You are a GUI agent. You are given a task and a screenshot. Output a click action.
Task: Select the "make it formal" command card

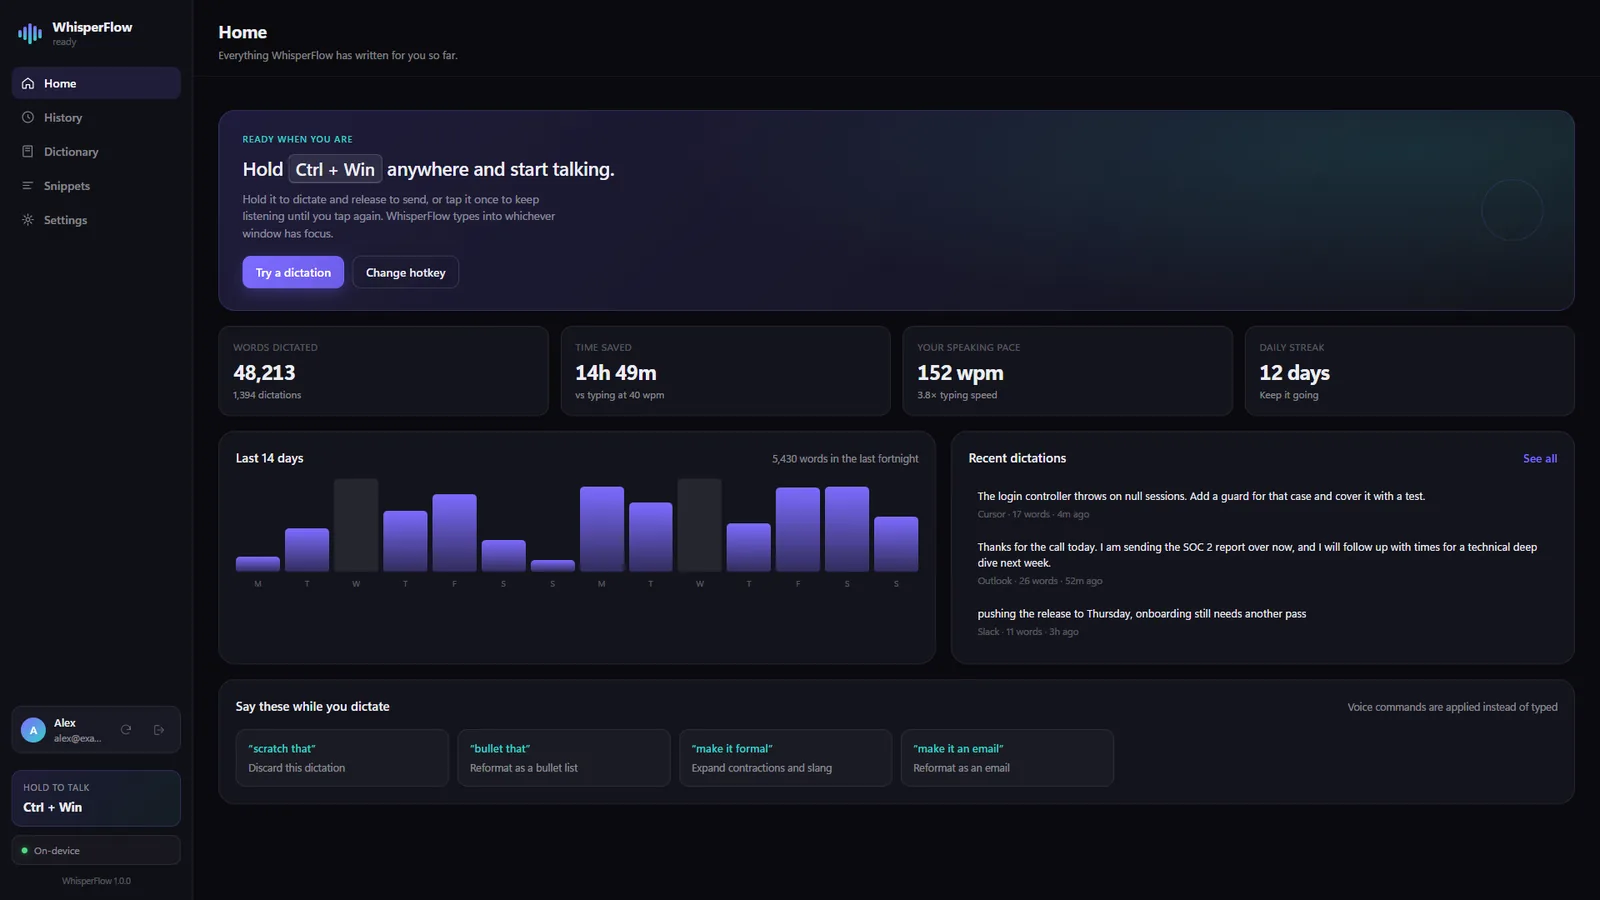tap(785, 758)
